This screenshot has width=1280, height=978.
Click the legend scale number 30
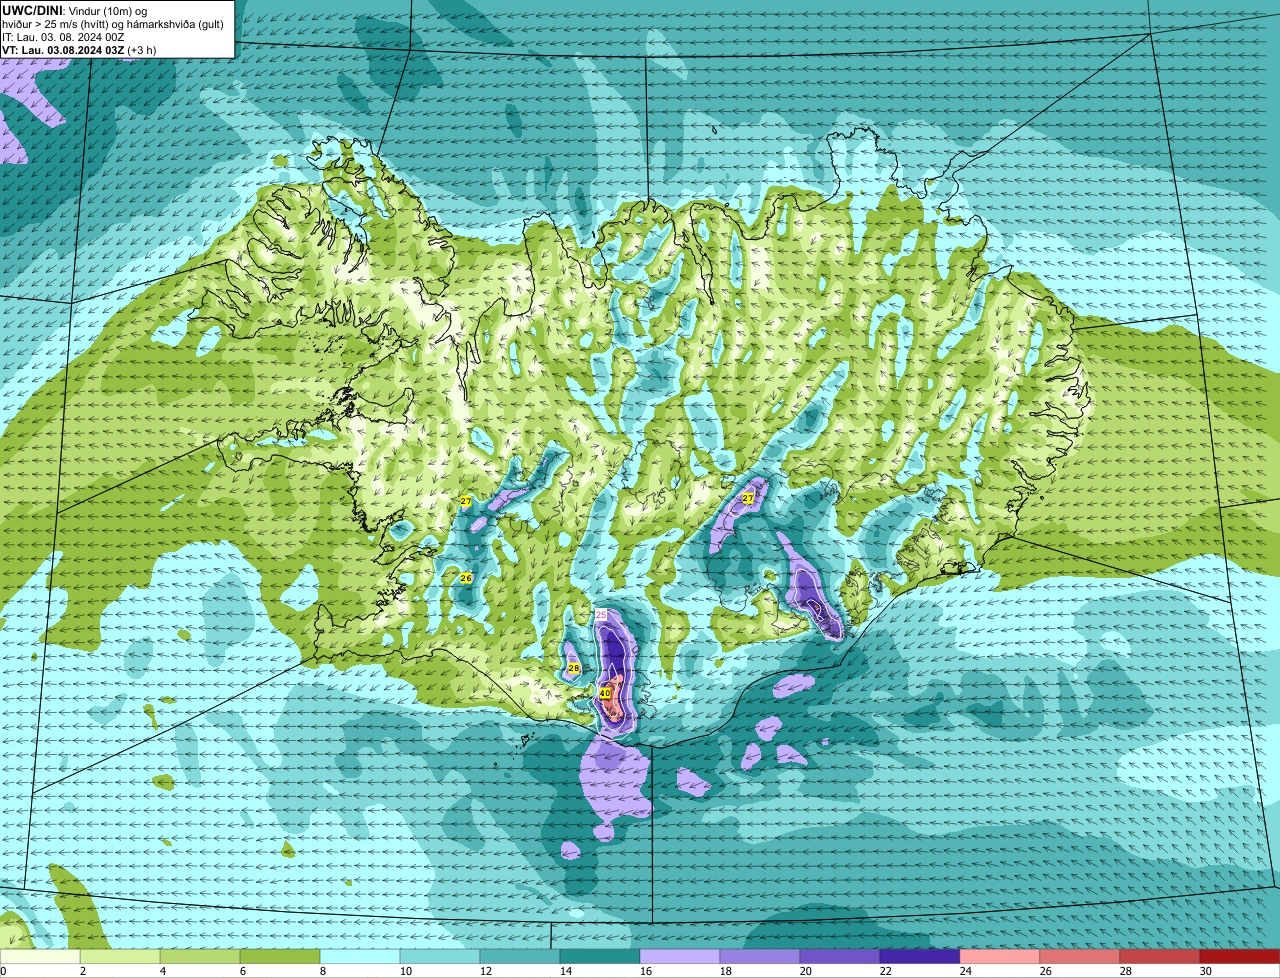[x=1205, y=971]
